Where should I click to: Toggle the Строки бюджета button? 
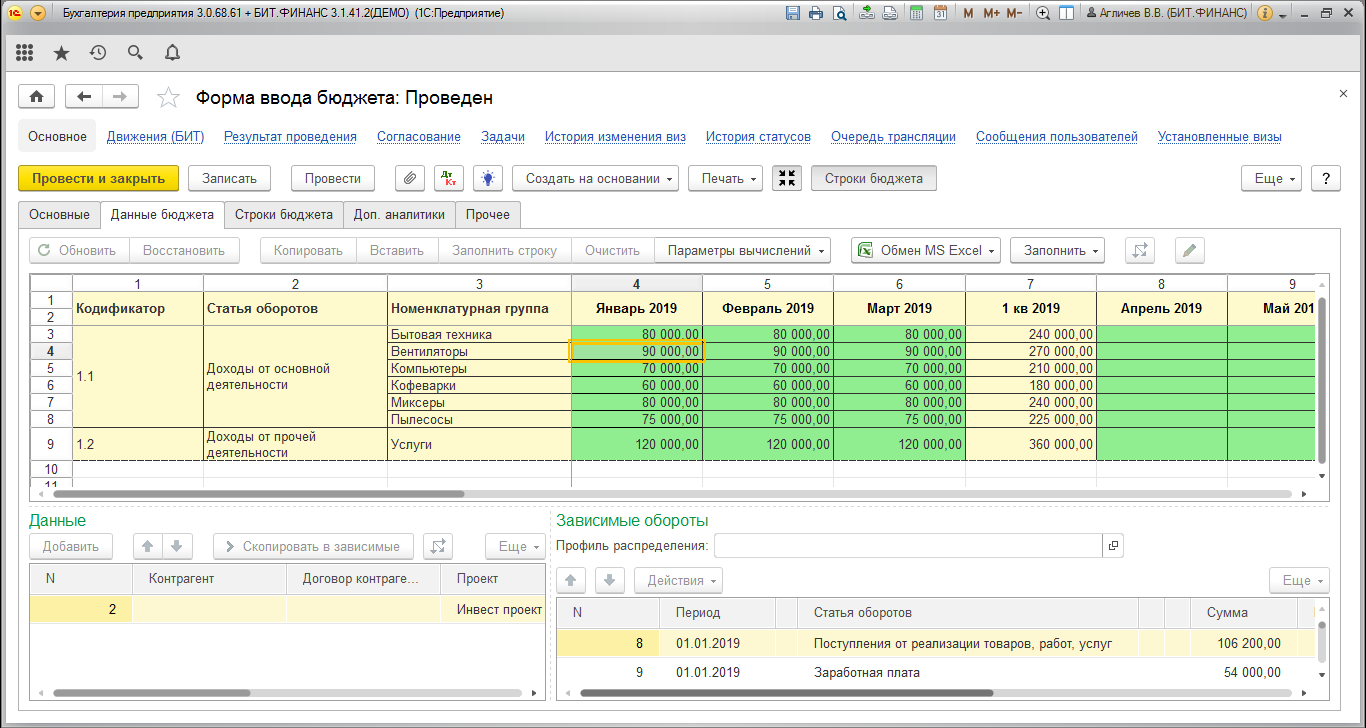pyautogui.click(x=873, y=178)
